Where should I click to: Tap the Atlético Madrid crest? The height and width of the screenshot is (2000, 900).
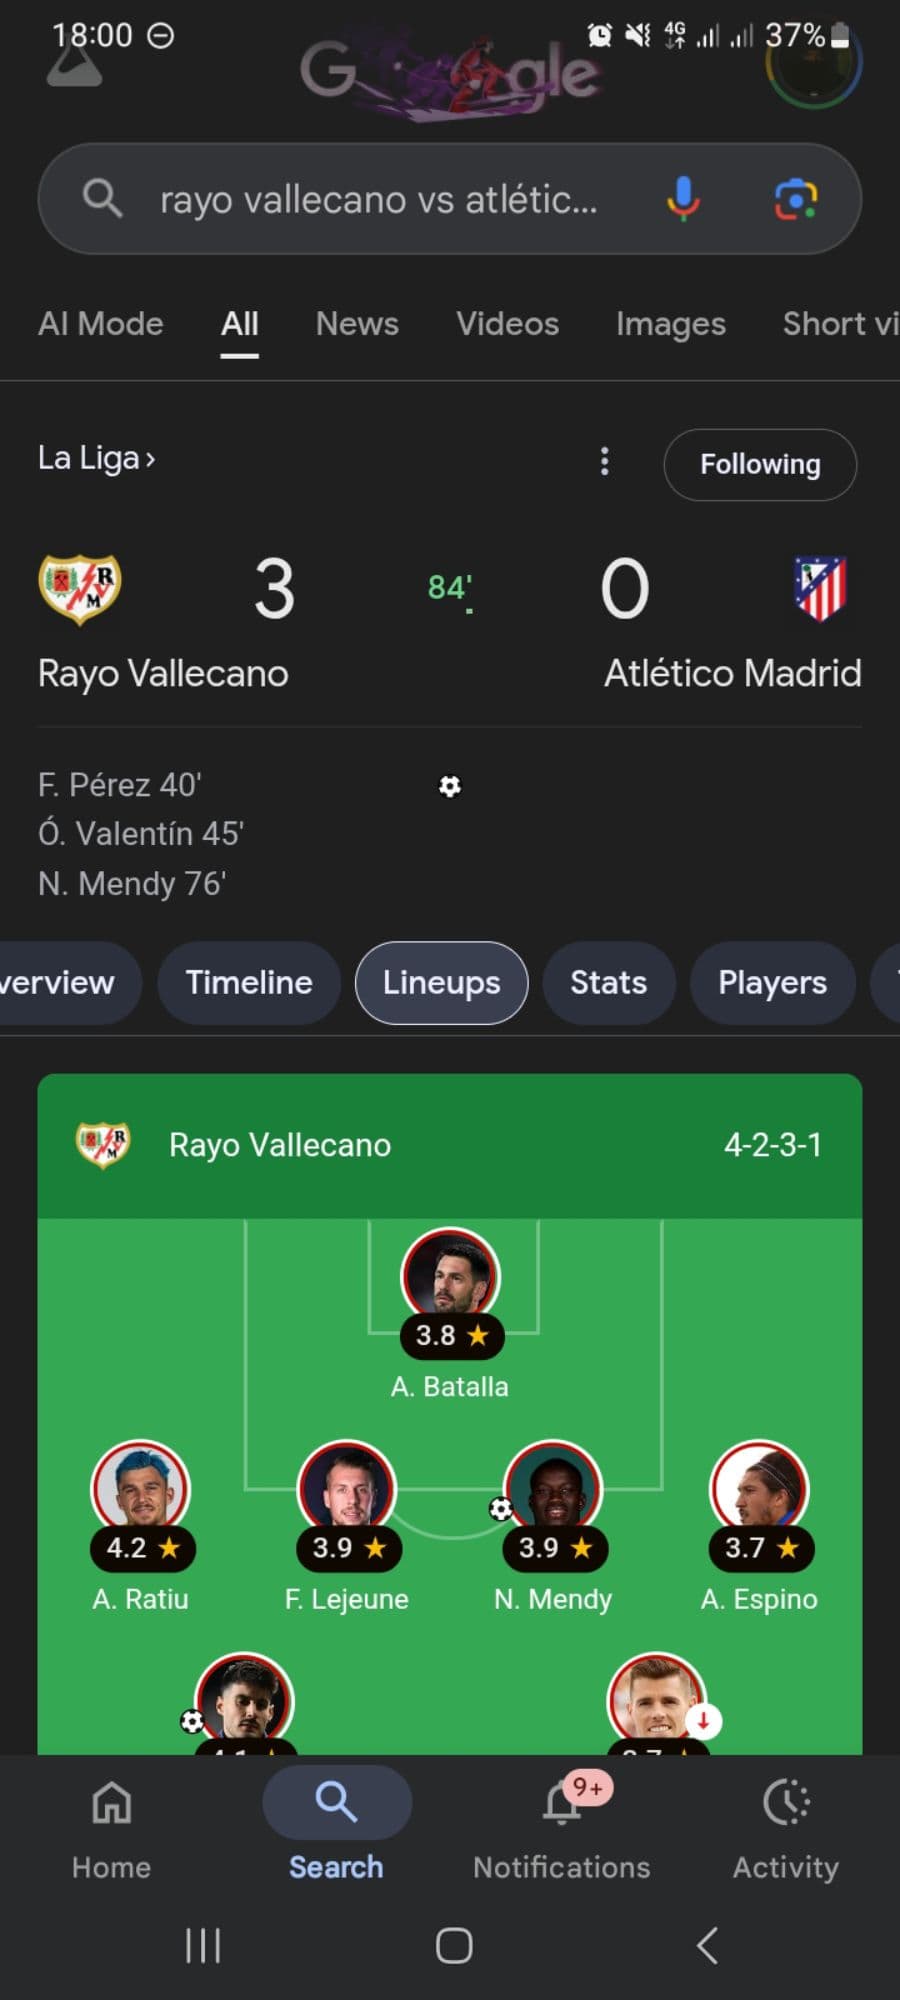[x=820, y=588]
